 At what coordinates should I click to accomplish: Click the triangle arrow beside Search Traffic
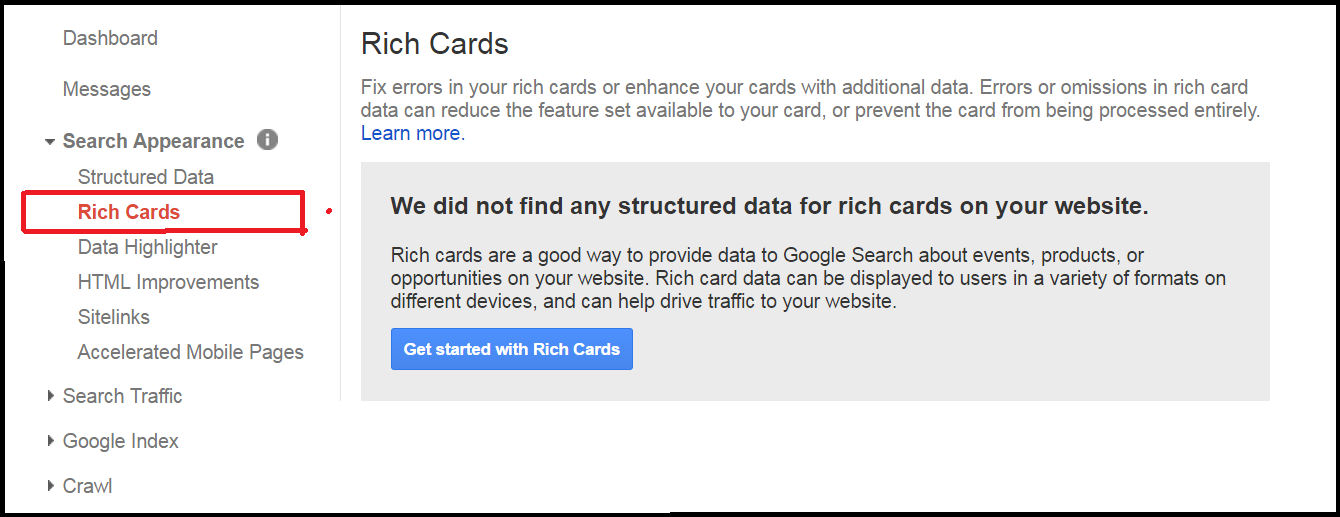coord(50,396)
